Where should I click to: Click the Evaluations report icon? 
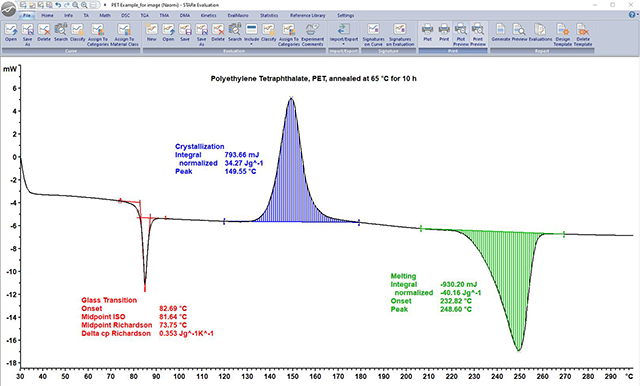[x=540, y=33]
